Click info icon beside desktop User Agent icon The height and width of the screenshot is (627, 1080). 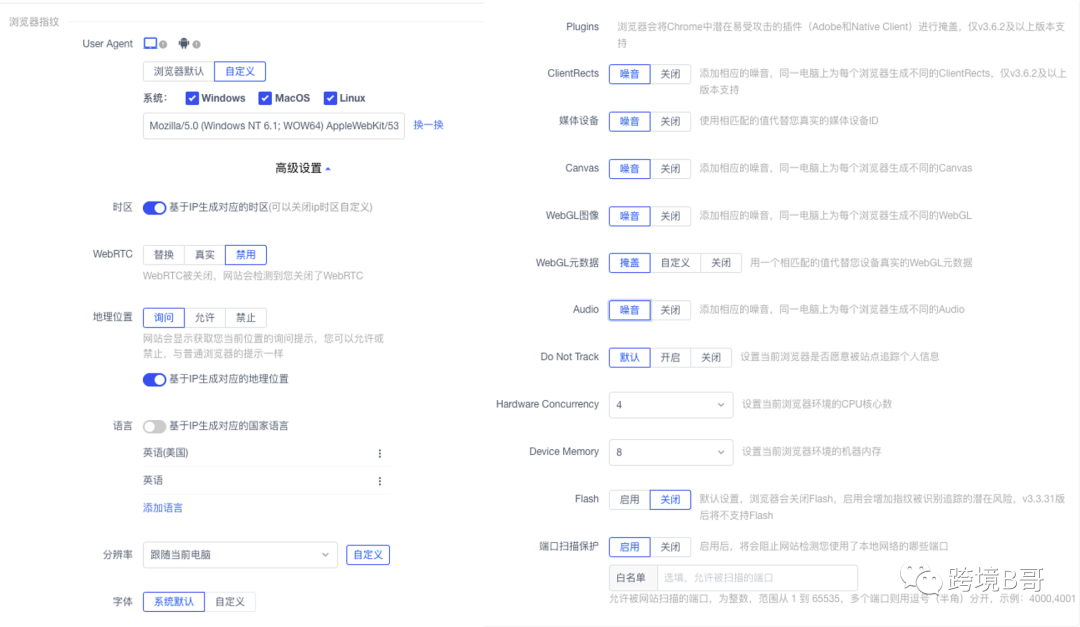pos(163,45)
